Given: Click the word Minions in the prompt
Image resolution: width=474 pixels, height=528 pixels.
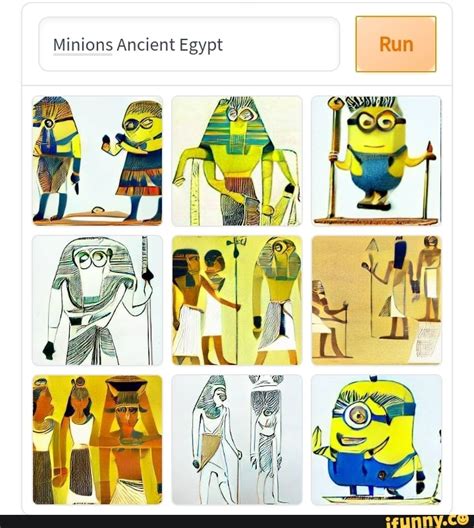Looking at the screenshot, I should coord(83,44).
